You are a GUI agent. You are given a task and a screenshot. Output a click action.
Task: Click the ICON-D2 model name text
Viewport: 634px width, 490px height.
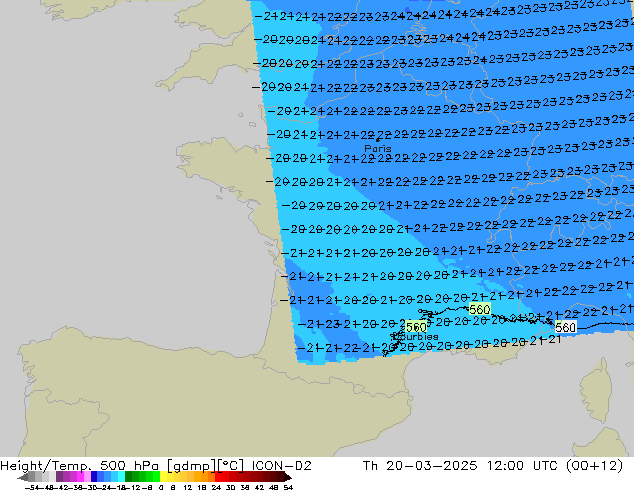[x=281, y=466]
